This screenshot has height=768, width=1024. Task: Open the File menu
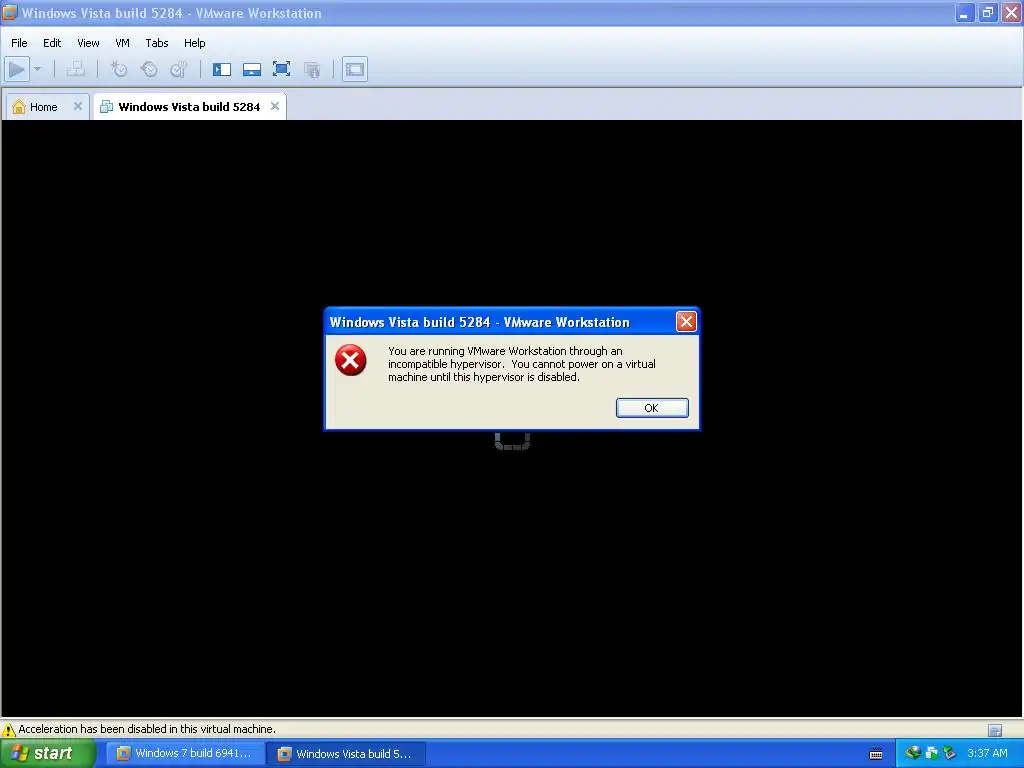pyautogui.click(x=19, y=43)
